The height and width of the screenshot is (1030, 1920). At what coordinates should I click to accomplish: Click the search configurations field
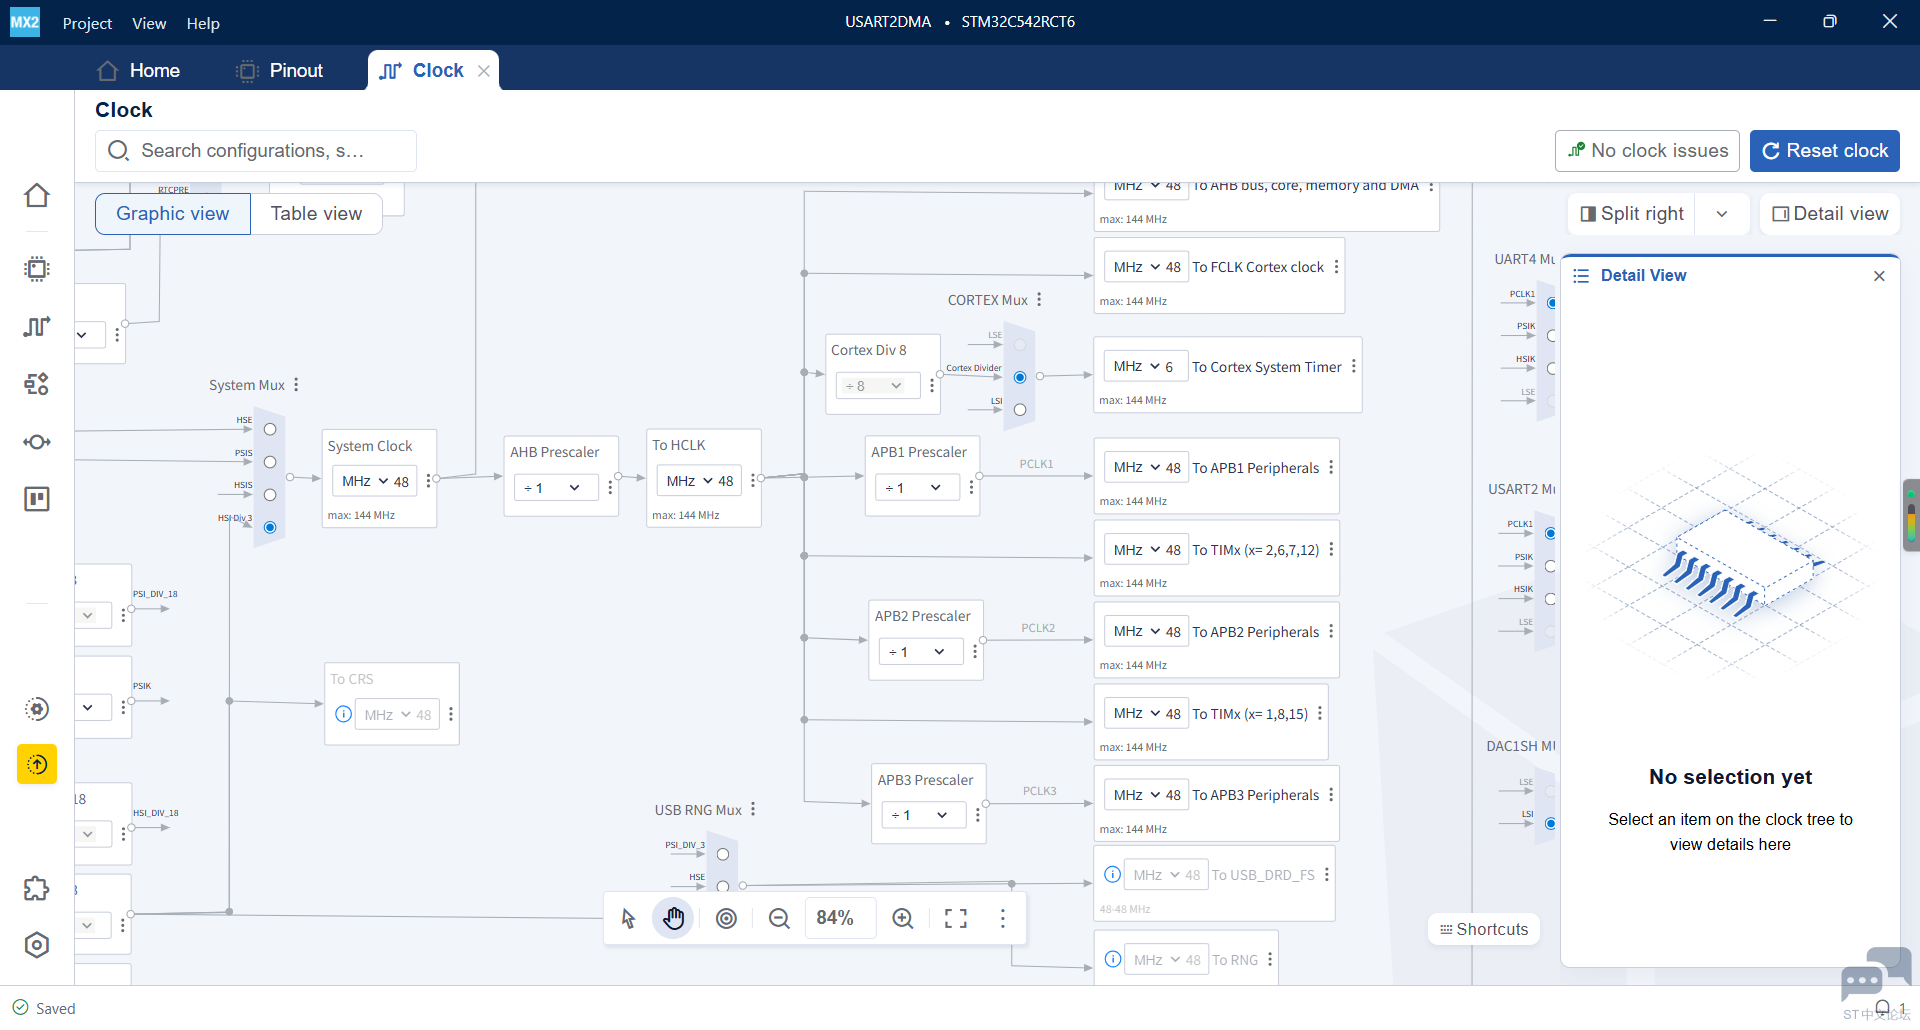(256, 151)
